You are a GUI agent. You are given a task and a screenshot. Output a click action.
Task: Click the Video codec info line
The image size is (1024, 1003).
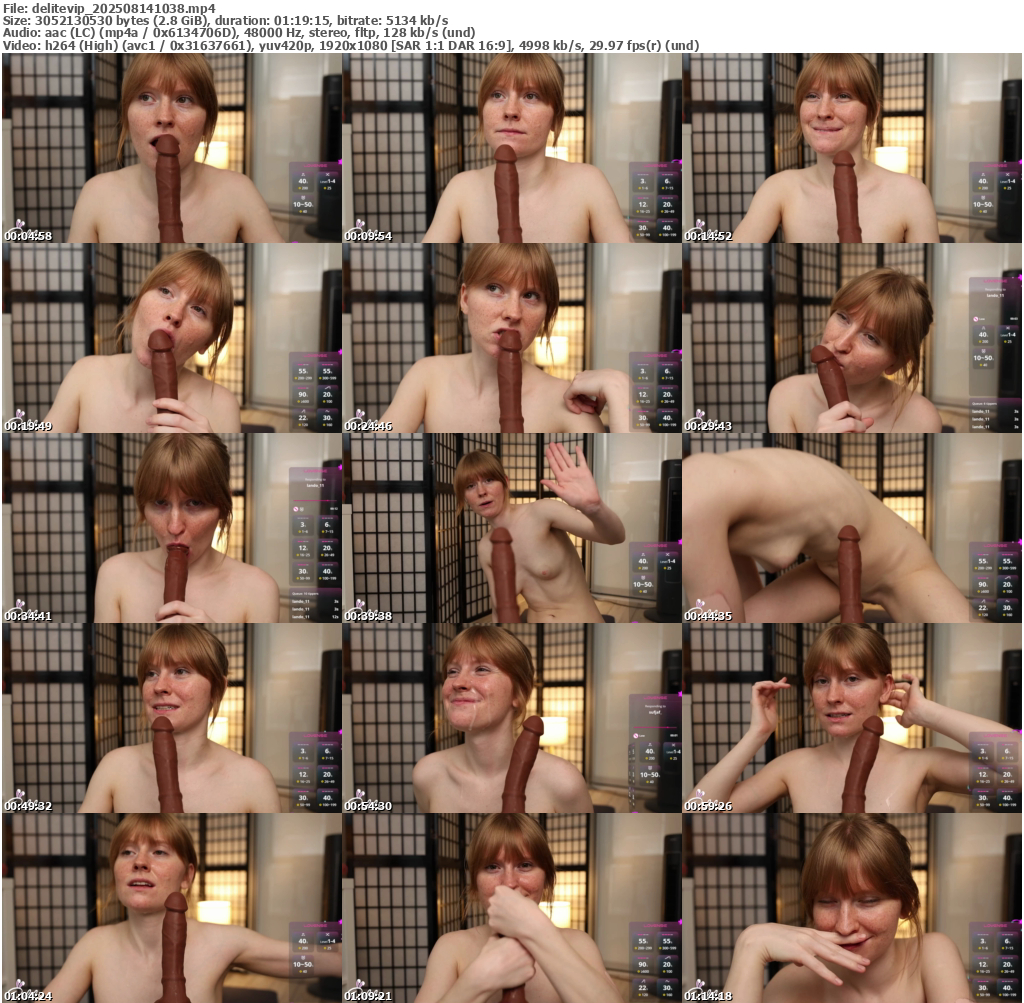point(350,45)
